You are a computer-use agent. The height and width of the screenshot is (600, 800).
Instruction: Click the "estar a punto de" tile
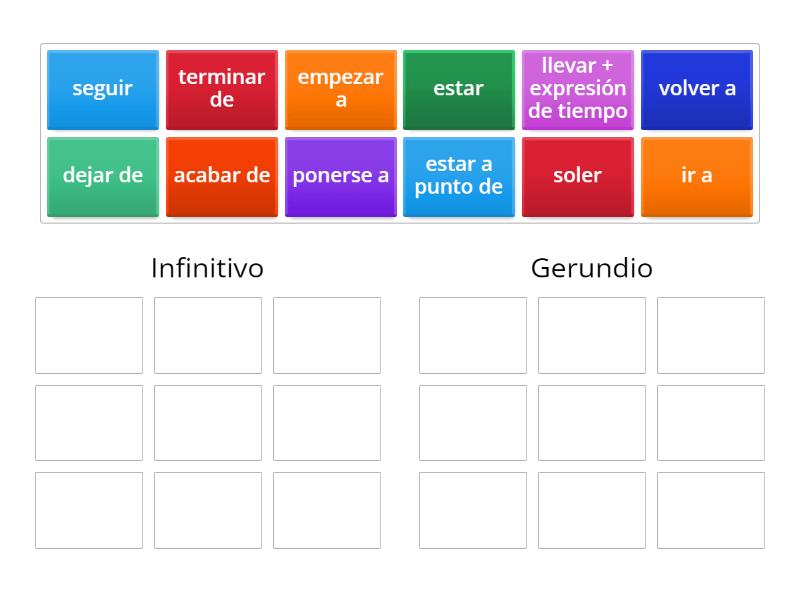[459, 176]
